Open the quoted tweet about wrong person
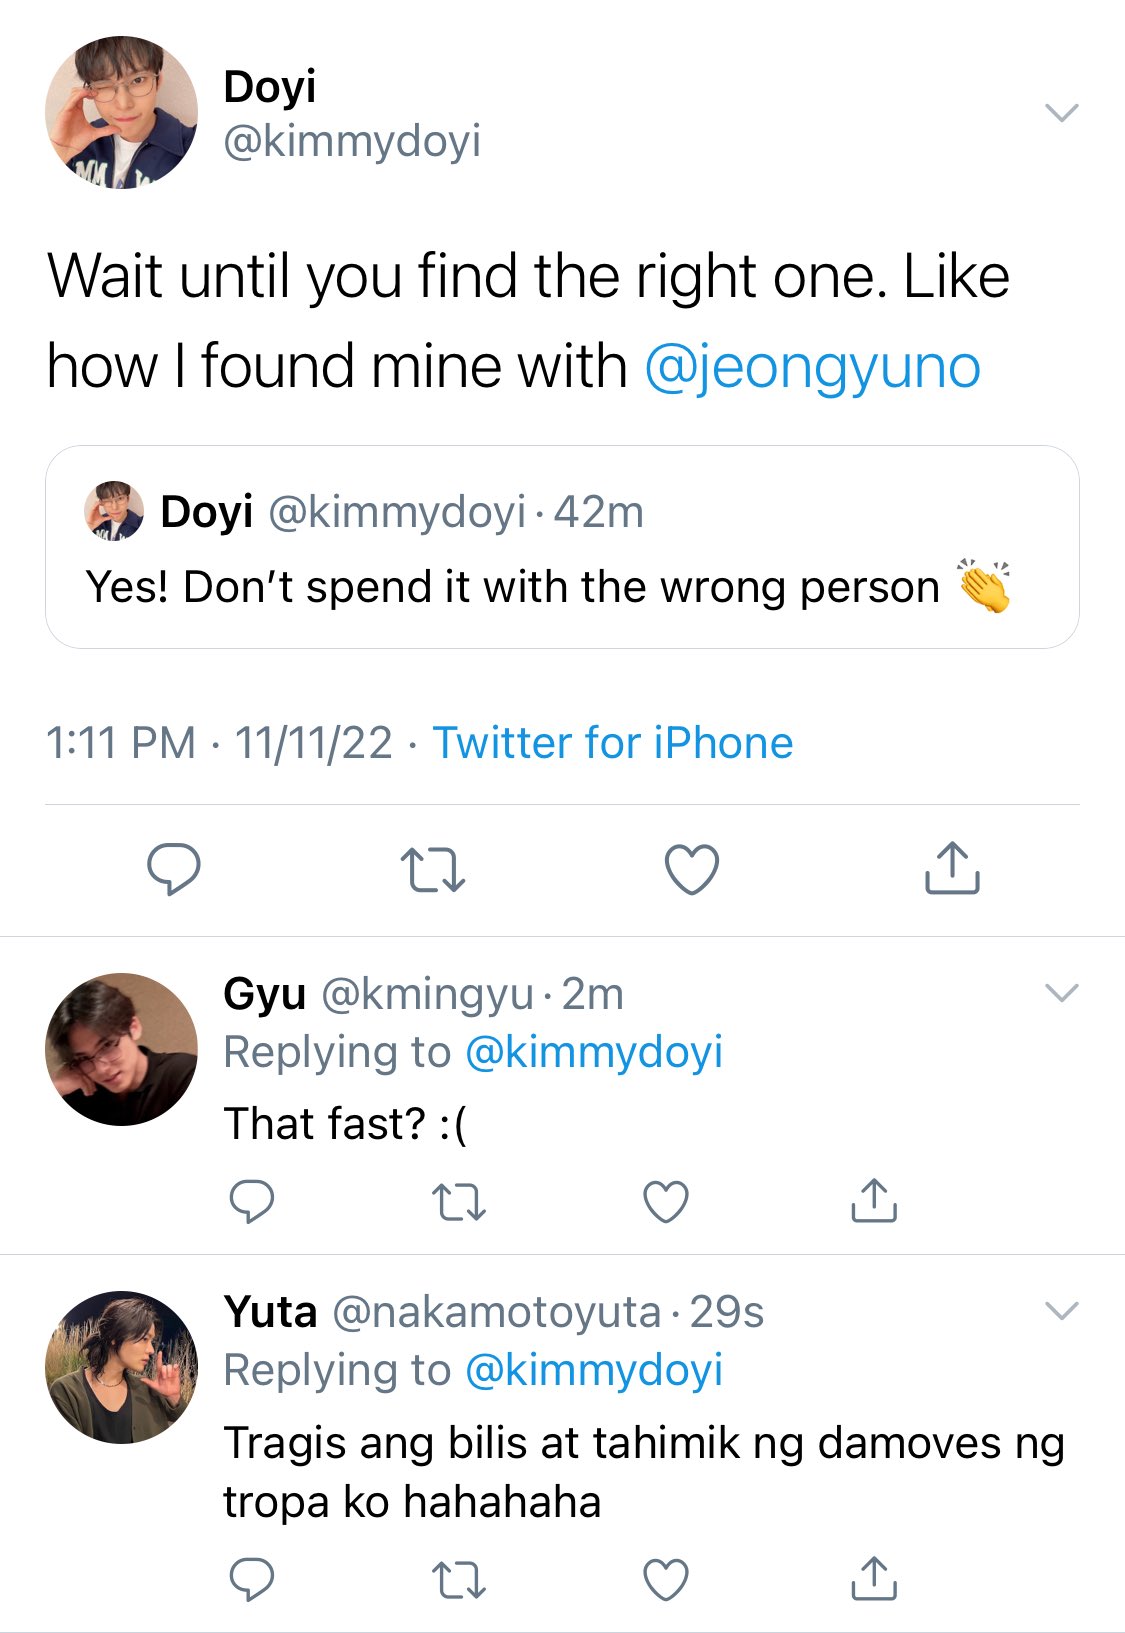Viewport: 1125px width, 1633px height. coord(562,547)
